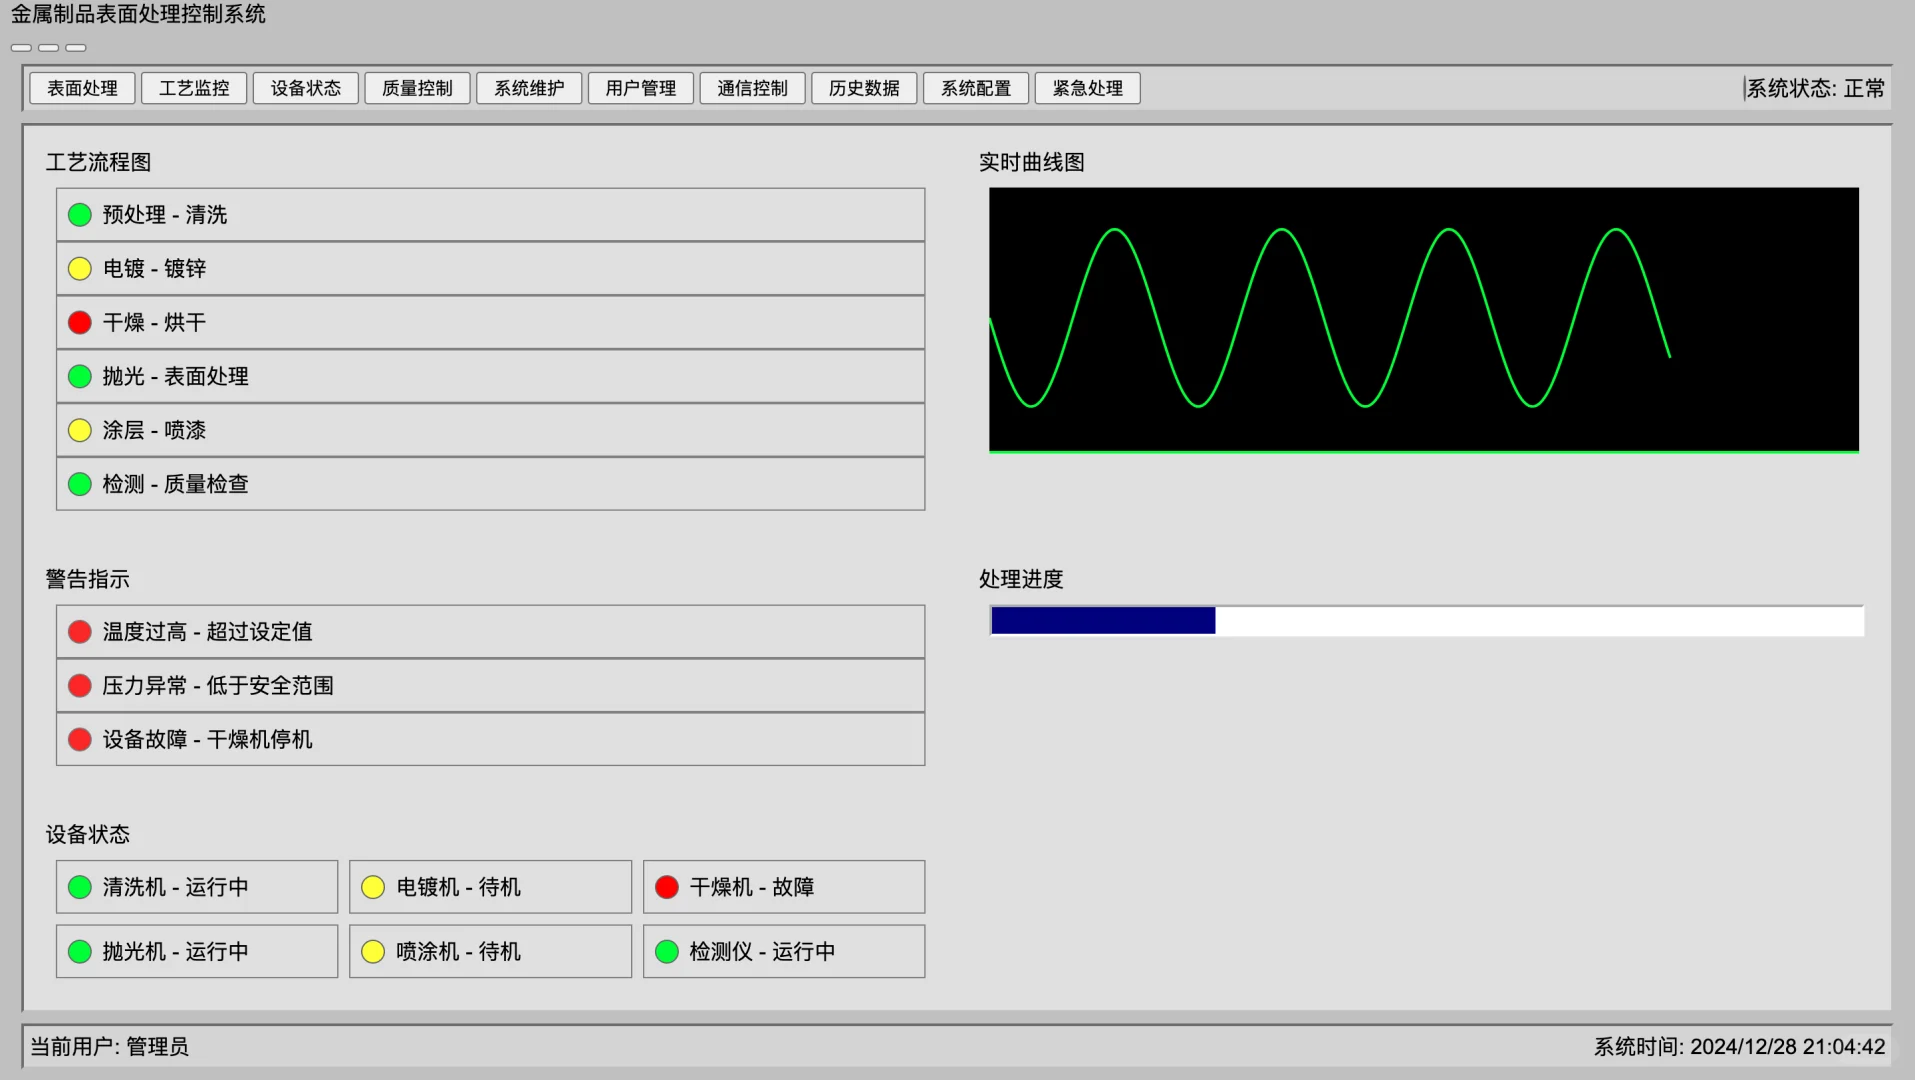Click green status light of 抛光机

[80, 951]
